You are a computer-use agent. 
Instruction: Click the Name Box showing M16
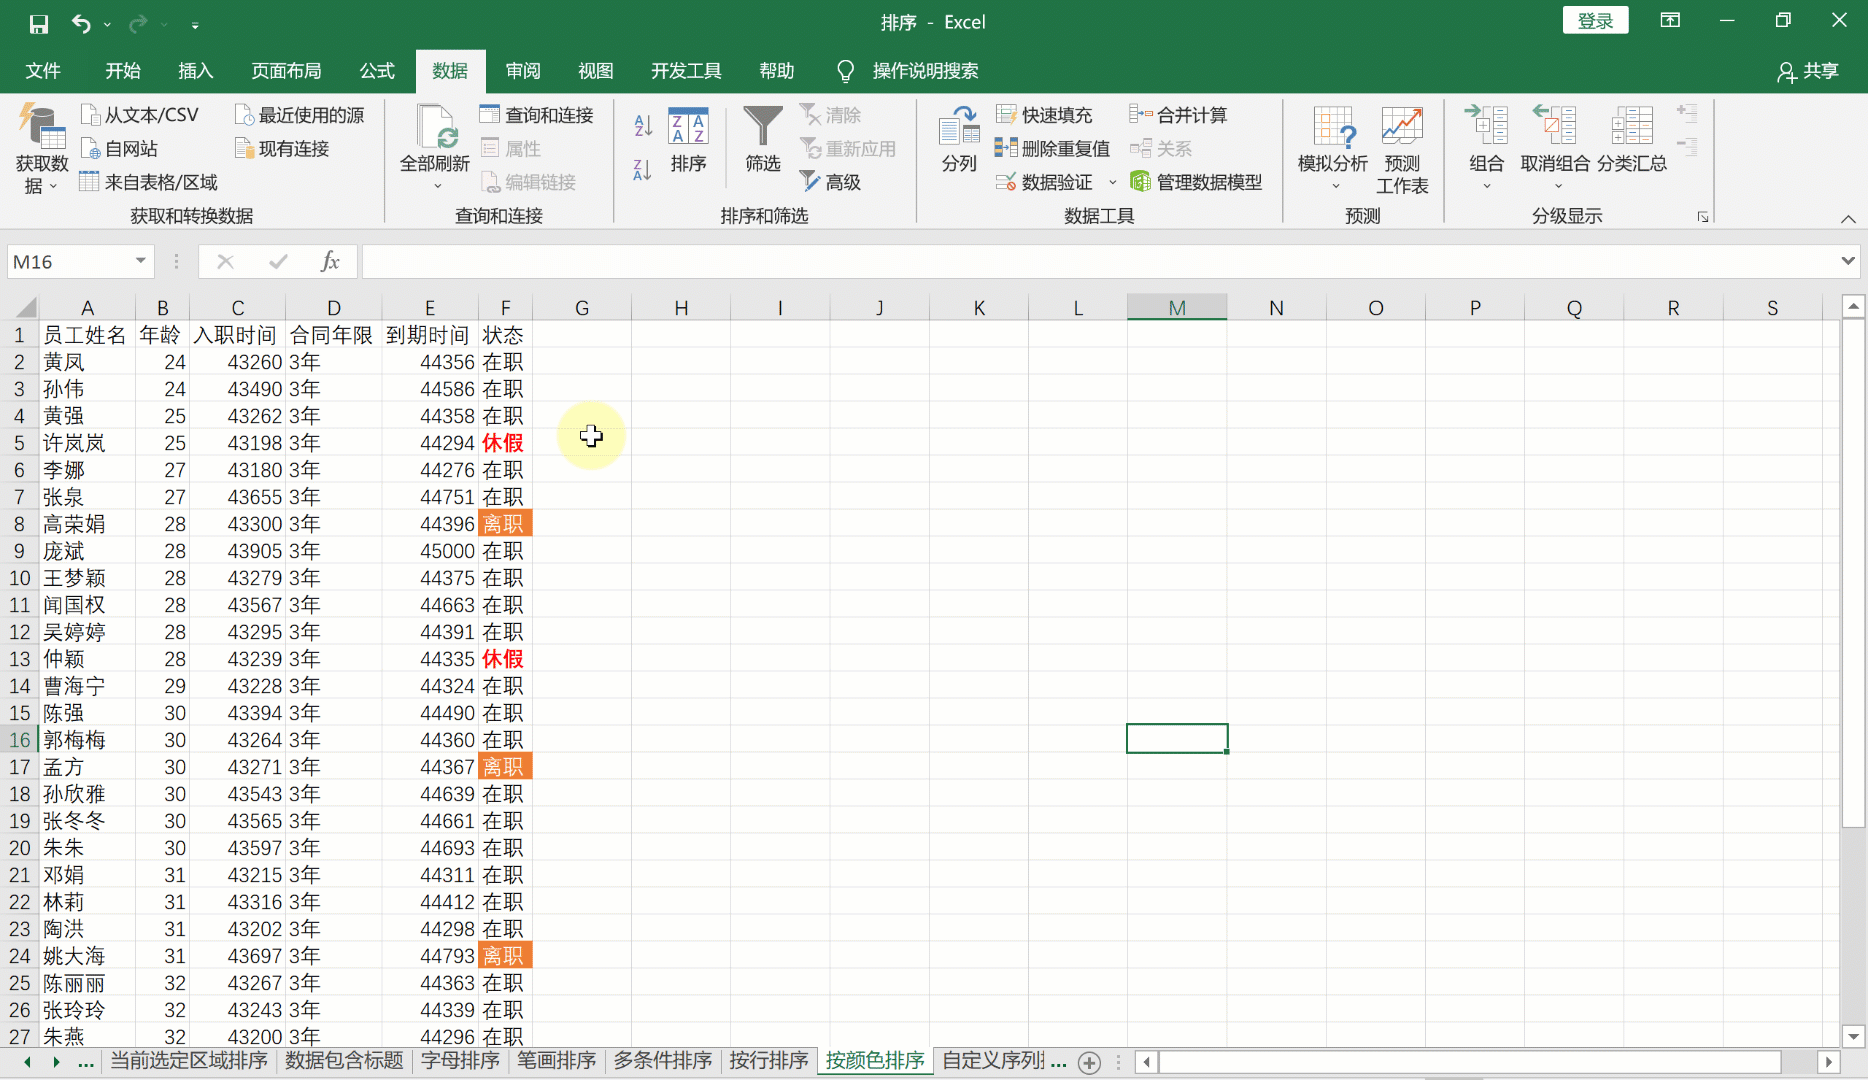(68, 262)
